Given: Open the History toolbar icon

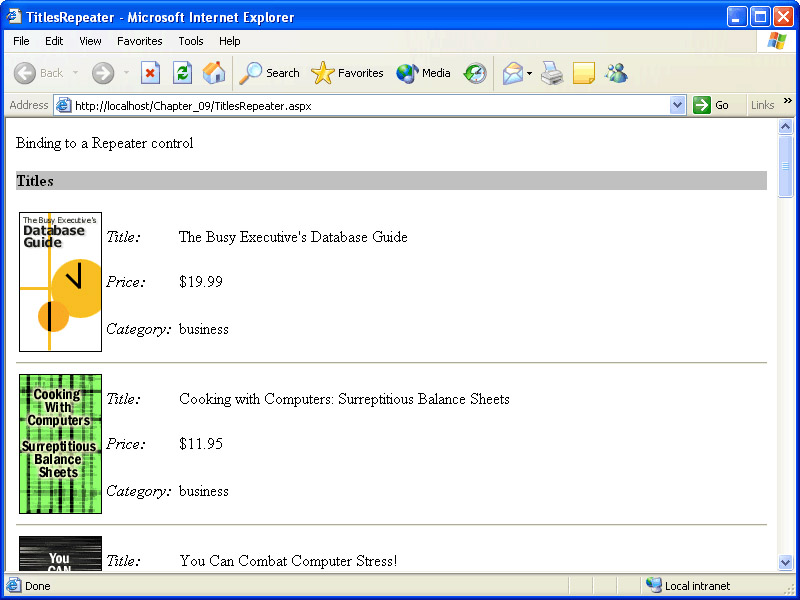Looking at the screenshot, I should click(x=475, y=73).
